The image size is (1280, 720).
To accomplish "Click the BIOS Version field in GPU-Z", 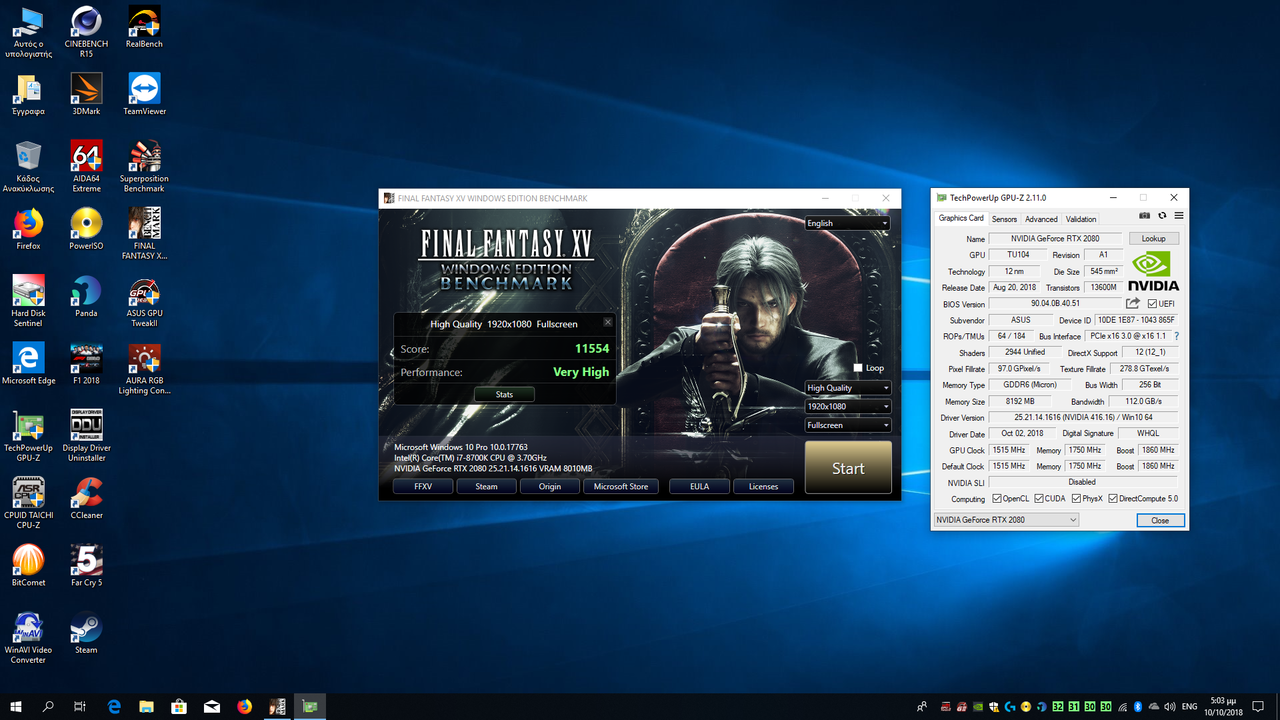I will pyautogui.click(x=1055, y=303).
